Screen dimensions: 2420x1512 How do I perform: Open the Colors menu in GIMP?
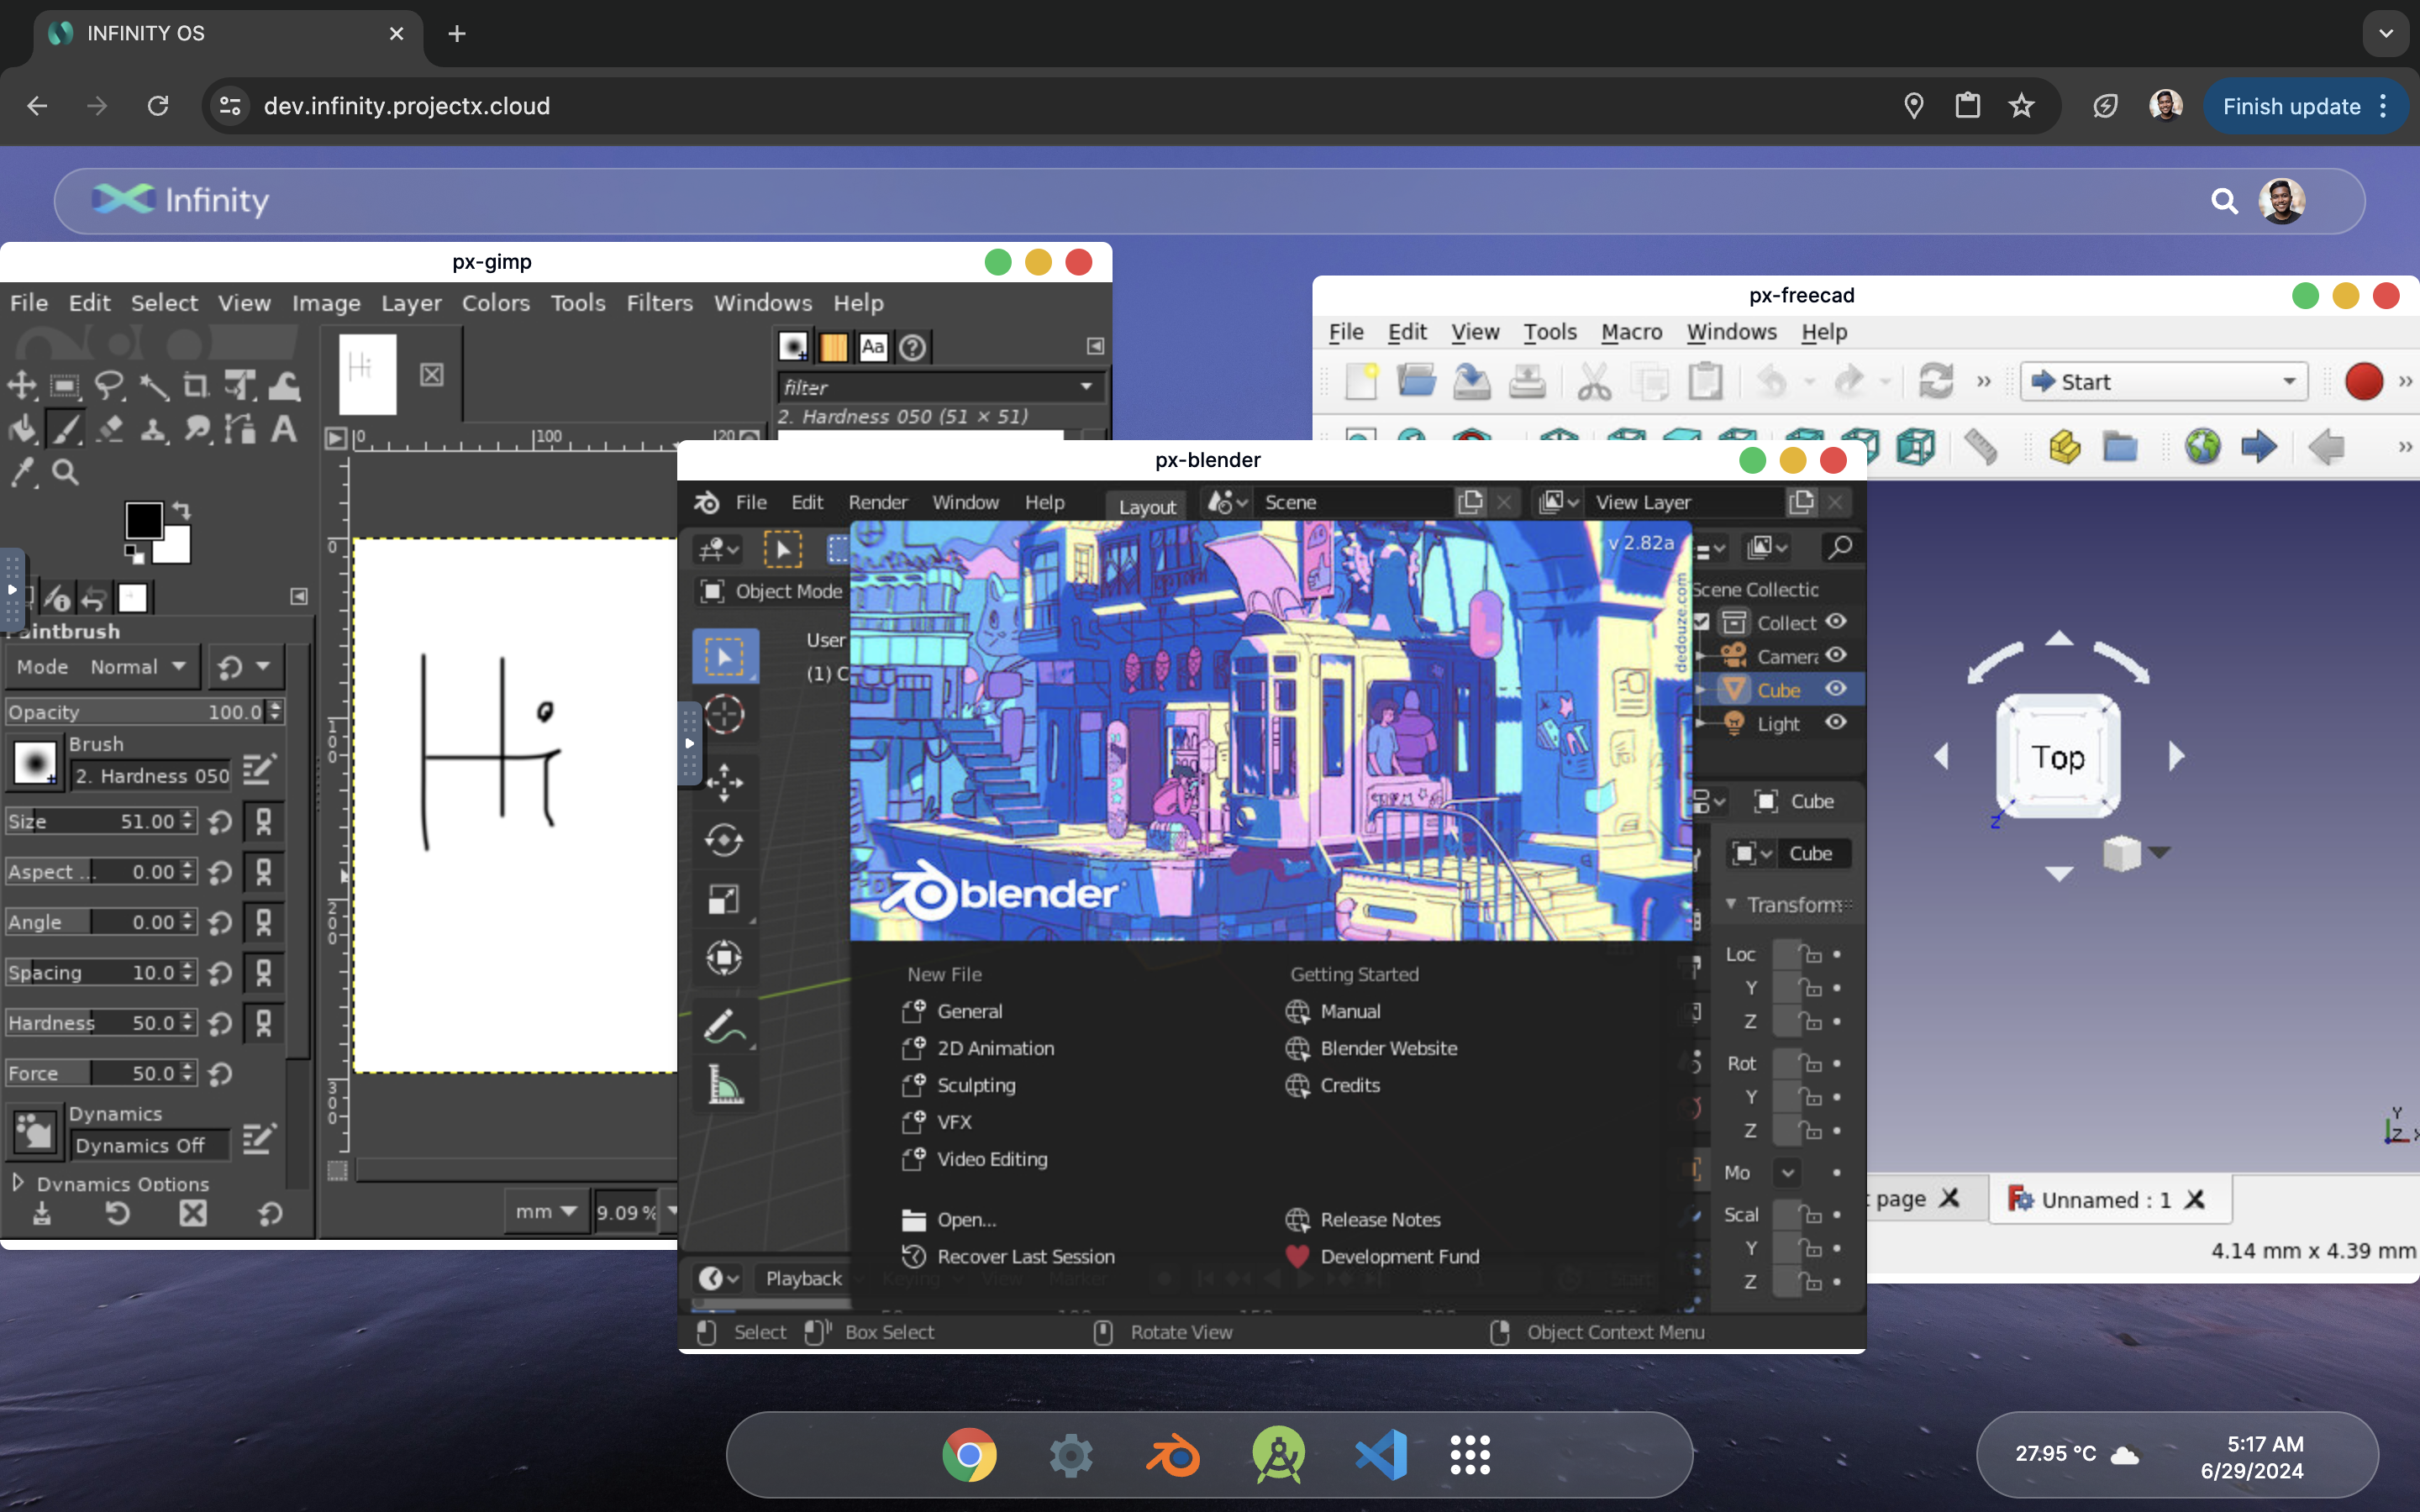(x=495, y=303)
